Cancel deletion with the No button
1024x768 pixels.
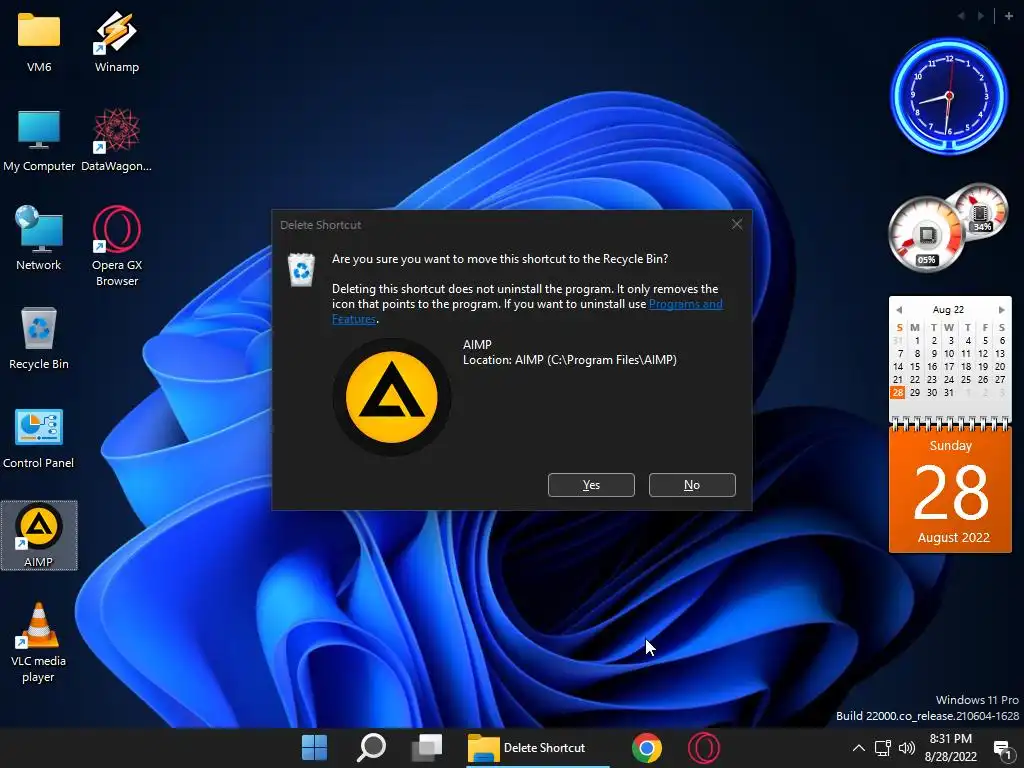click(x=692, y=485)
